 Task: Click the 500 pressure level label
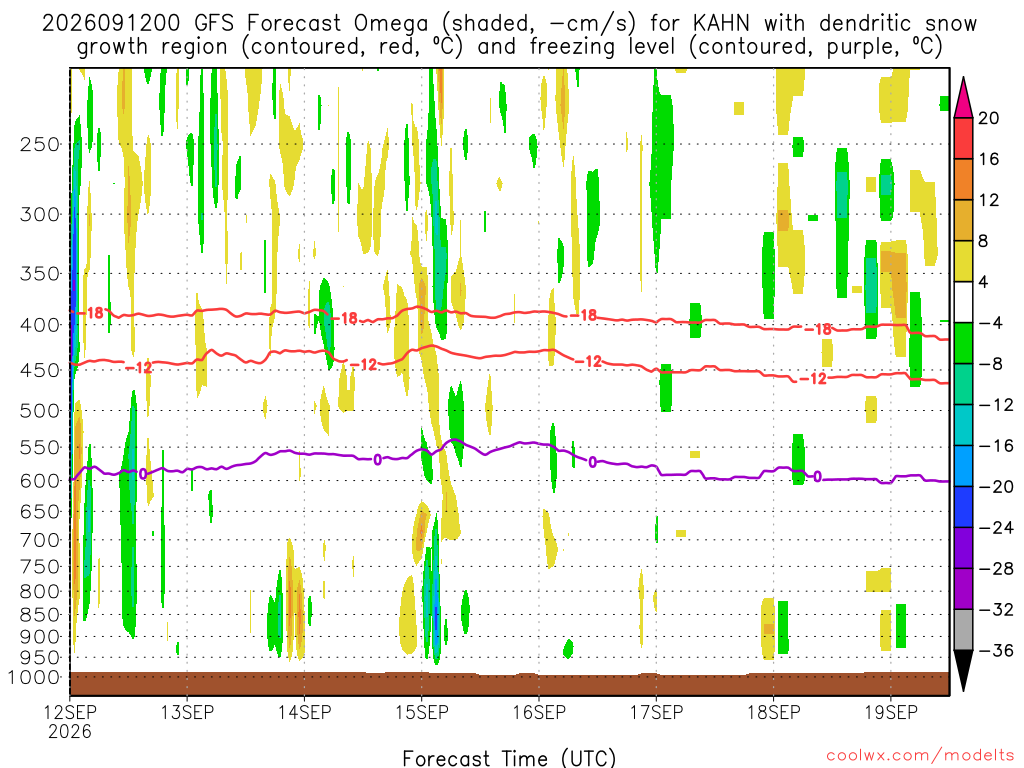[40, 411]
